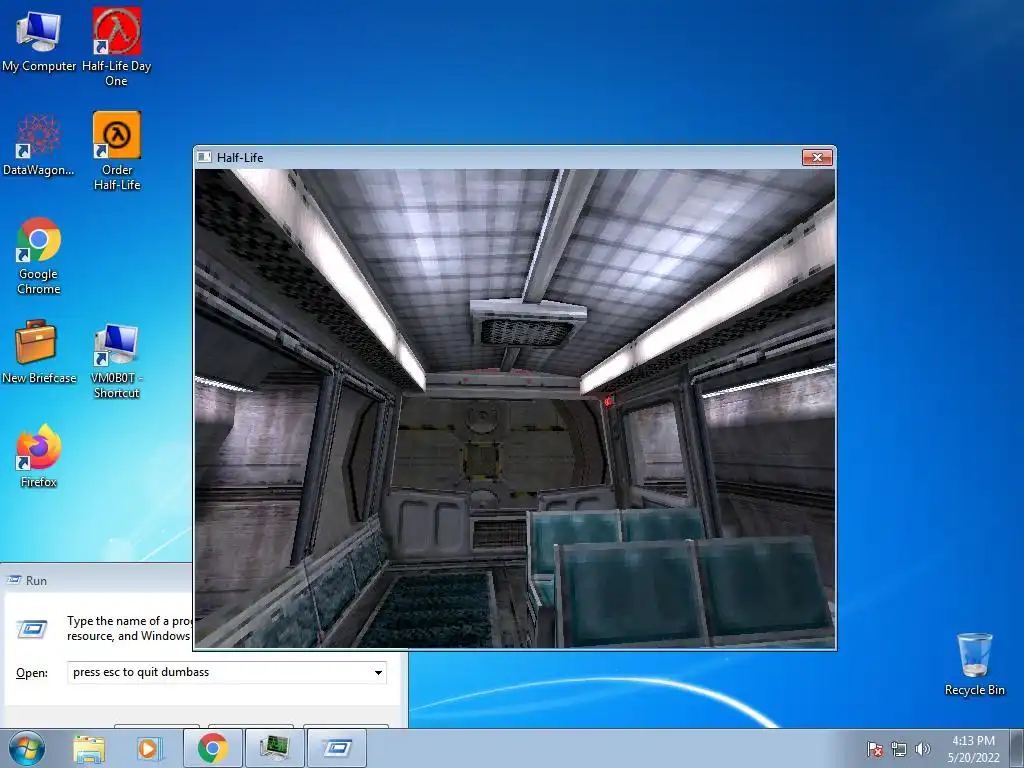1024x768 pixels.
Task: Close the Half-Life window
Action: pos(817,157)
